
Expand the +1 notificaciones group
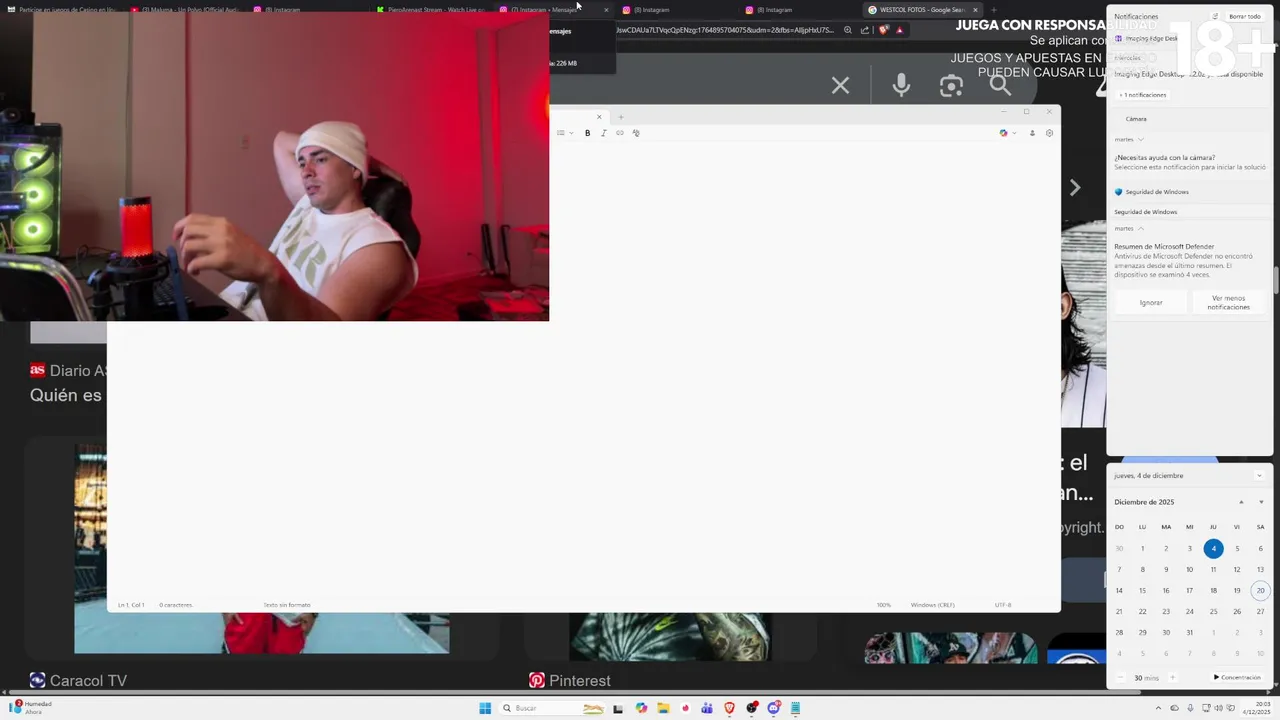[1143, 95]
